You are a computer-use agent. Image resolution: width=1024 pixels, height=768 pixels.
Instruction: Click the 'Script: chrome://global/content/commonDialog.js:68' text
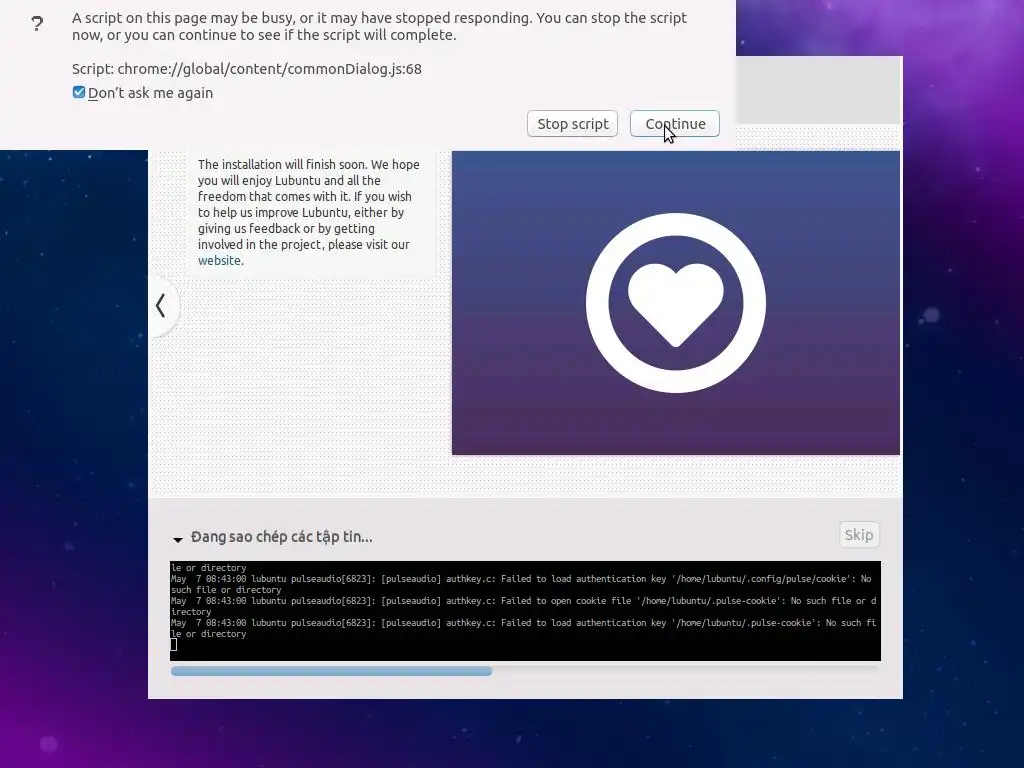(247, 69)
